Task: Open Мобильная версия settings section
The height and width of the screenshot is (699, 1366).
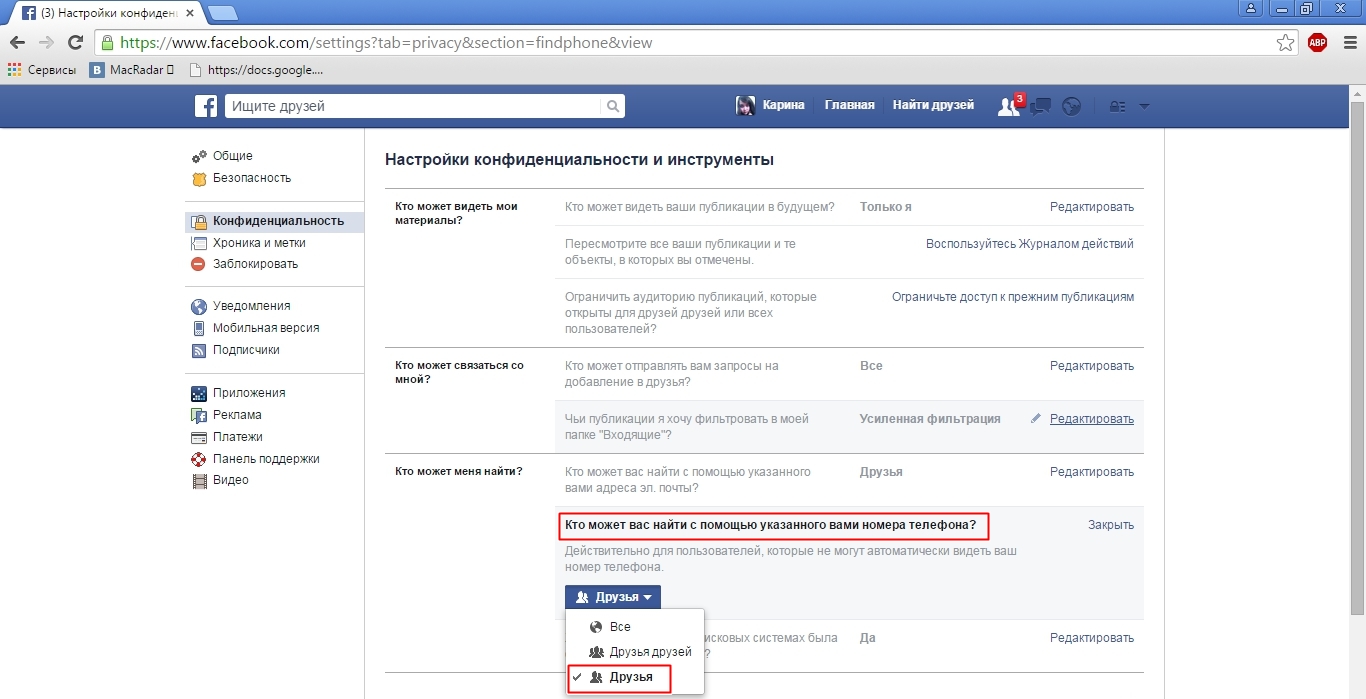Action: point(266,328)
